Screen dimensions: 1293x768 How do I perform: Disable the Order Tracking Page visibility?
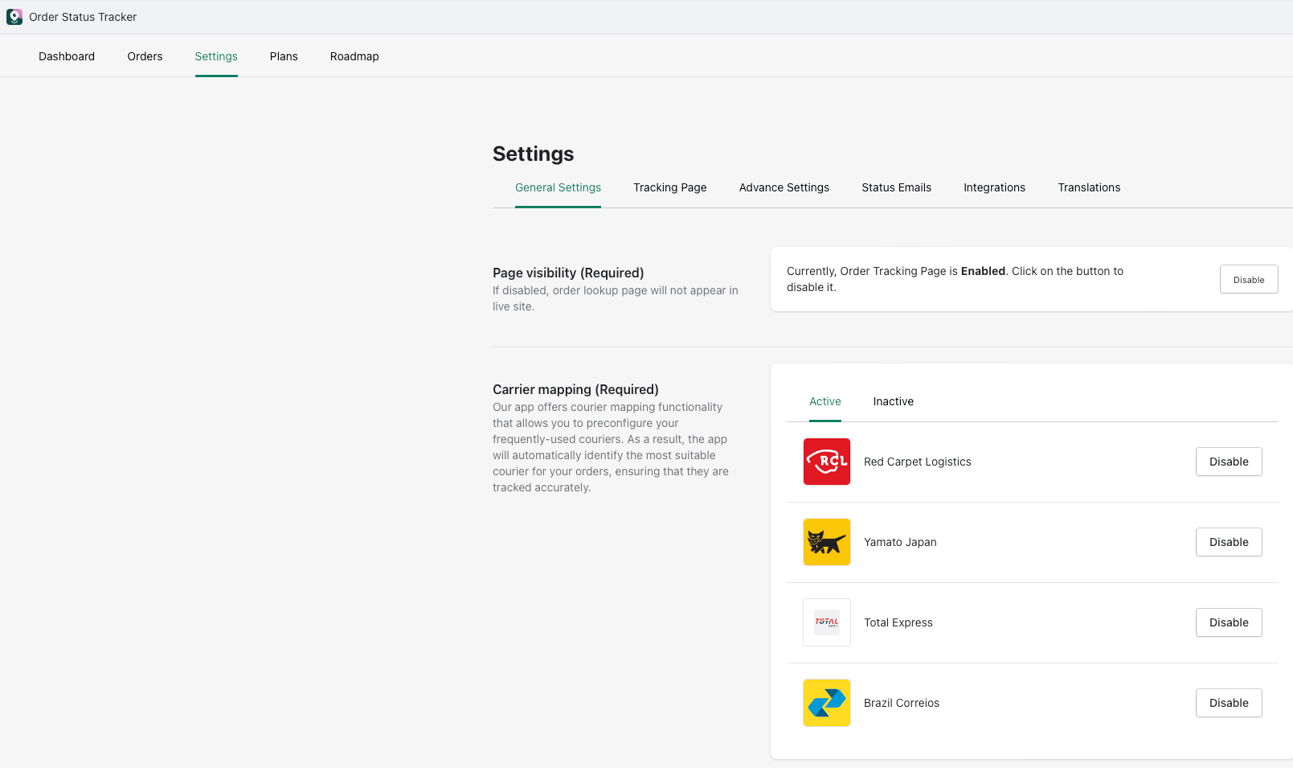[x=1248, y=279]
